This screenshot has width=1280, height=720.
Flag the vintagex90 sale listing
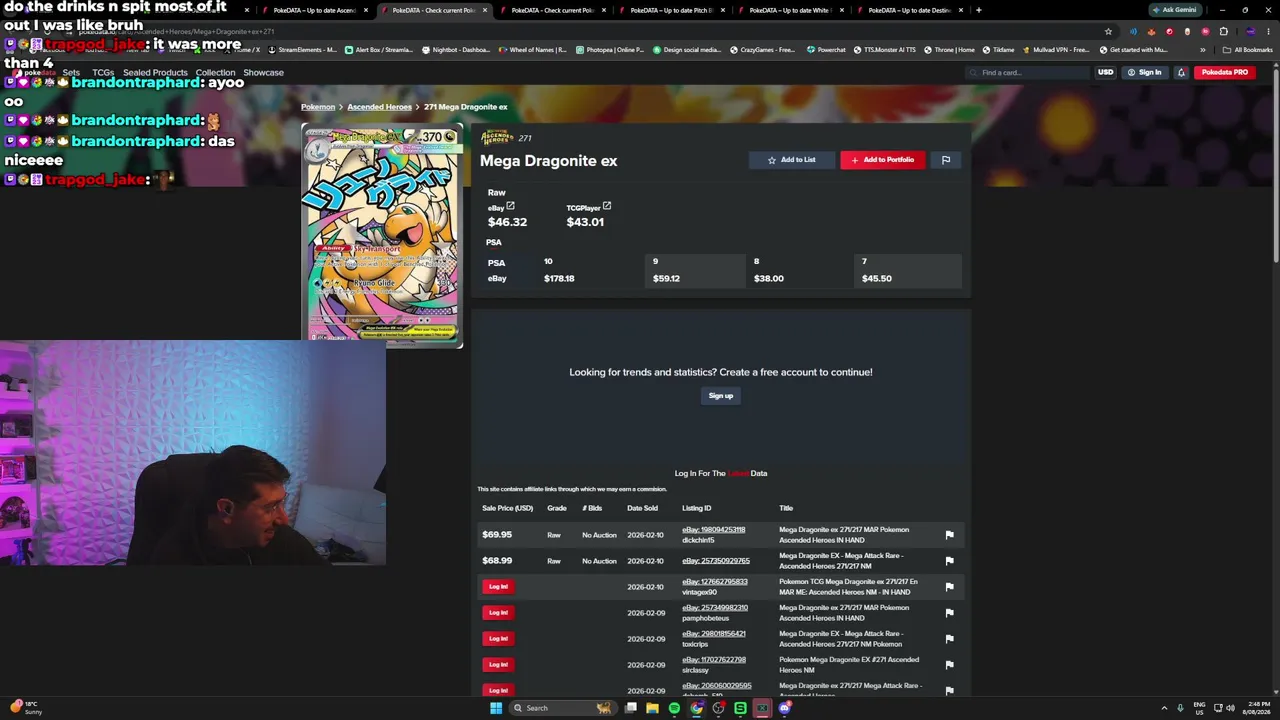coord(949,587)
